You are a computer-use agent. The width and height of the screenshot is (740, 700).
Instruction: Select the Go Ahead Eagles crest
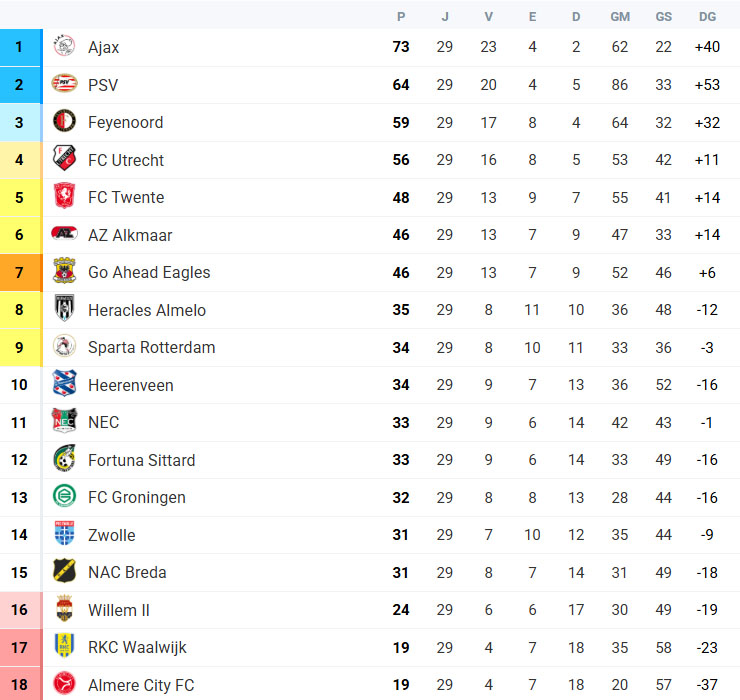click(x=64, y=271)
